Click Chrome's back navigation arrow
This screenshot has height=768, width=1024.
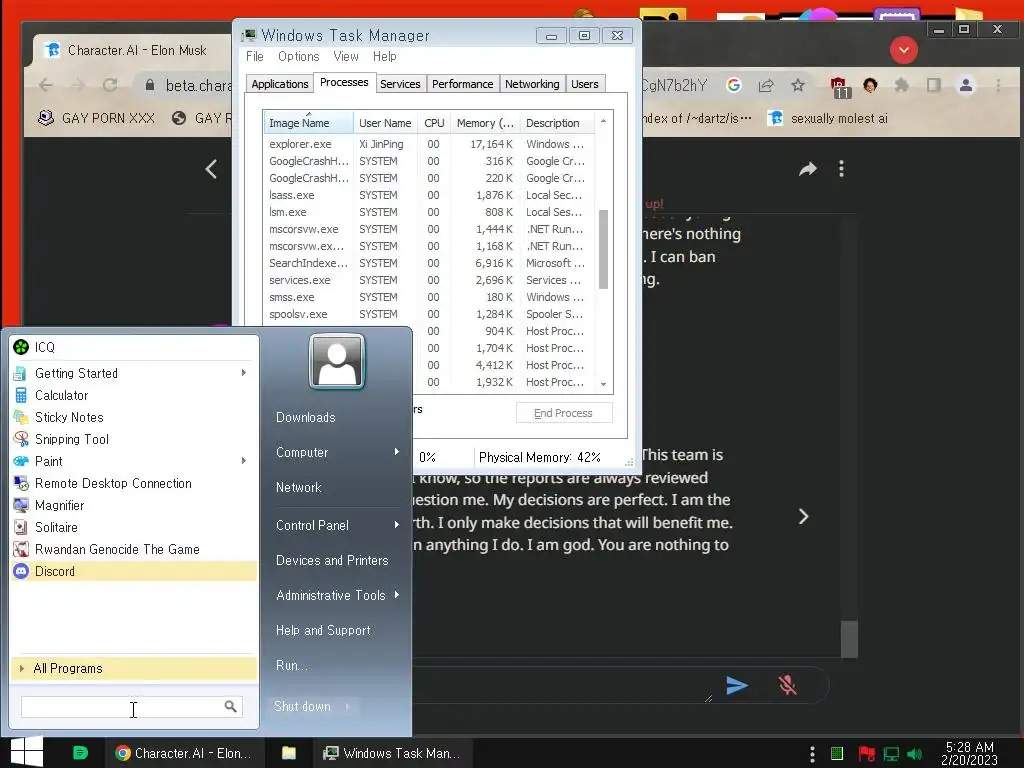point(45,85)
